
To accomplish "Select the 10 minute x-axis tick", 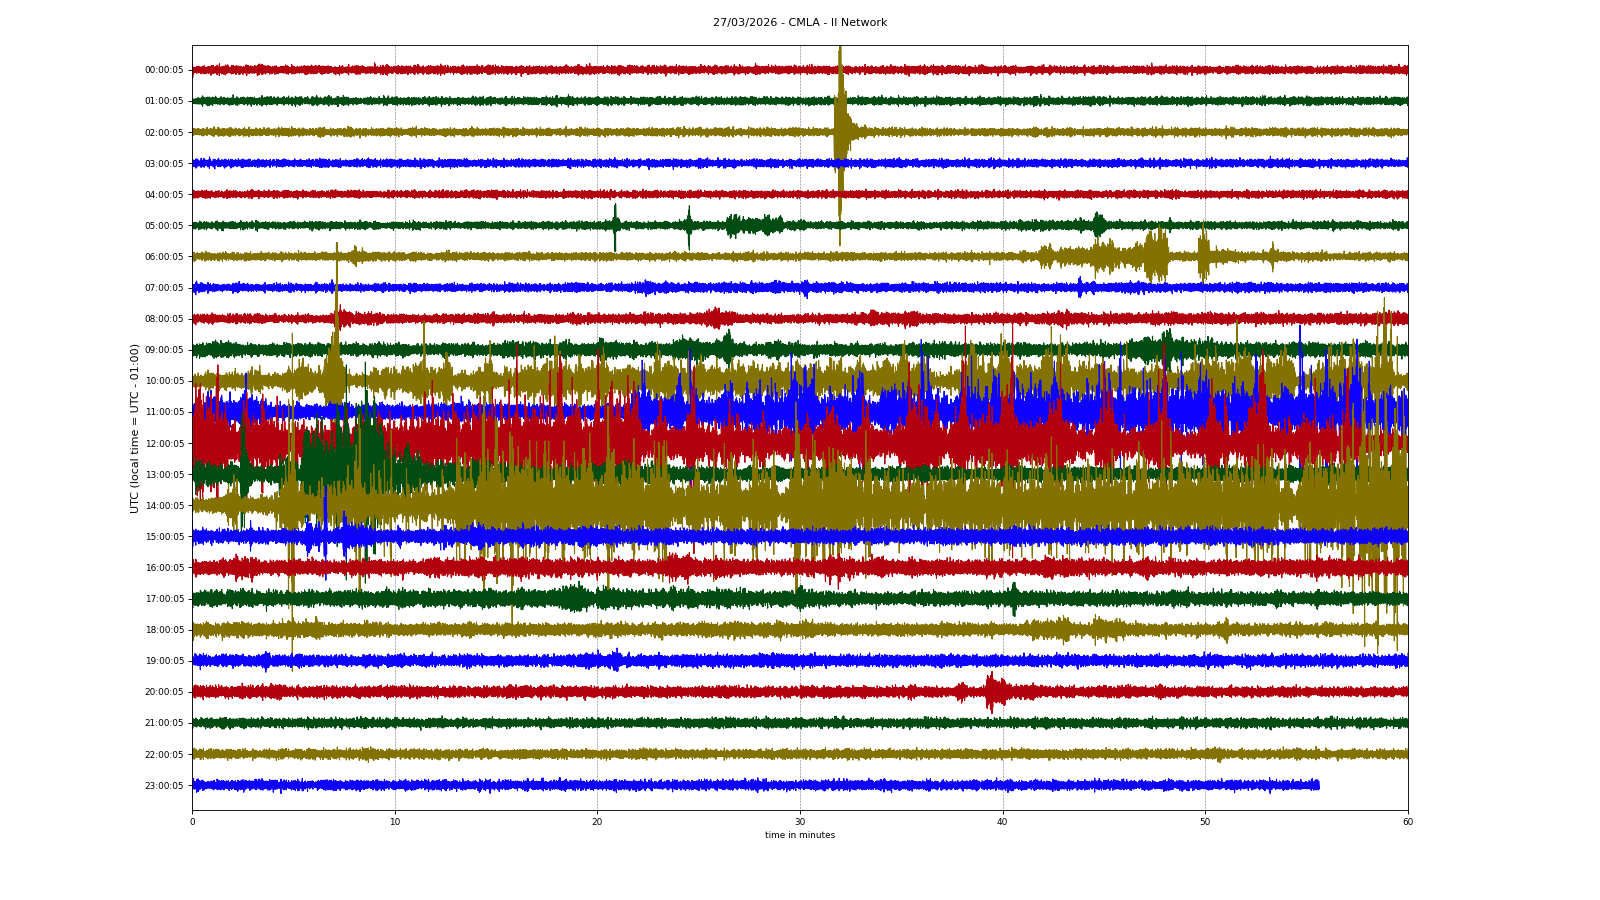I will click(395, 822).
